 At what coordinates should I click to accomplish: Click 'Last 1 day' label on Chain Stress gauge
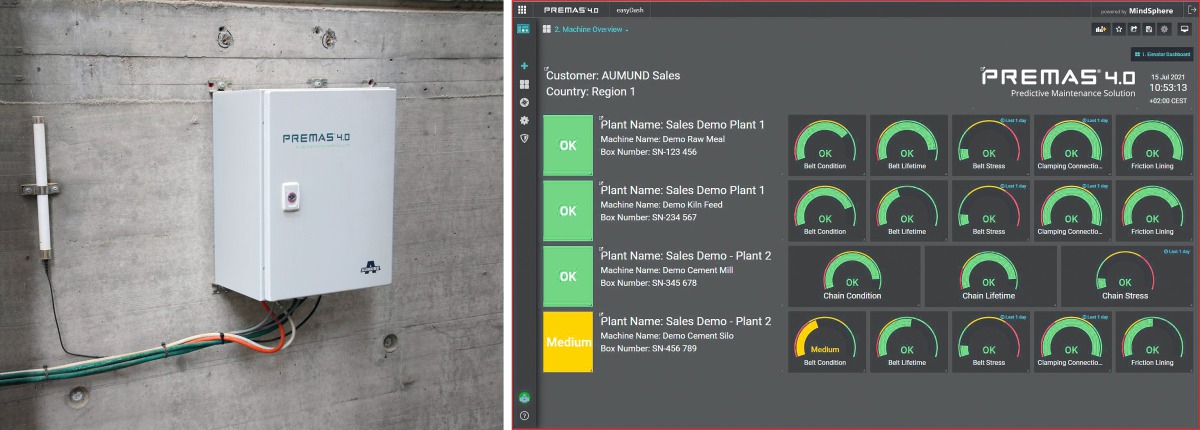click(x=1176, y=251)
